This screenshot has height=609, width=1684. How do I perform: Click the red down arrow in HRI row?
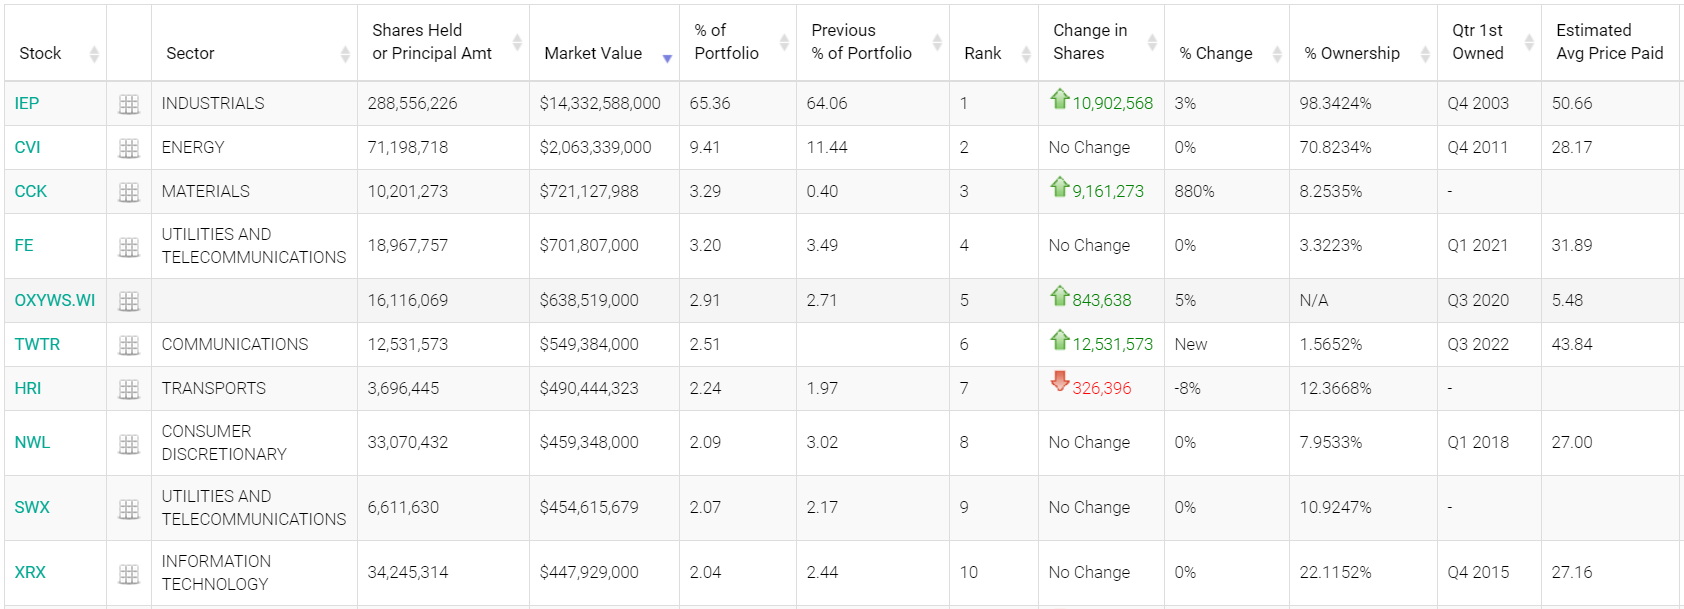(x=1060, y=382)
